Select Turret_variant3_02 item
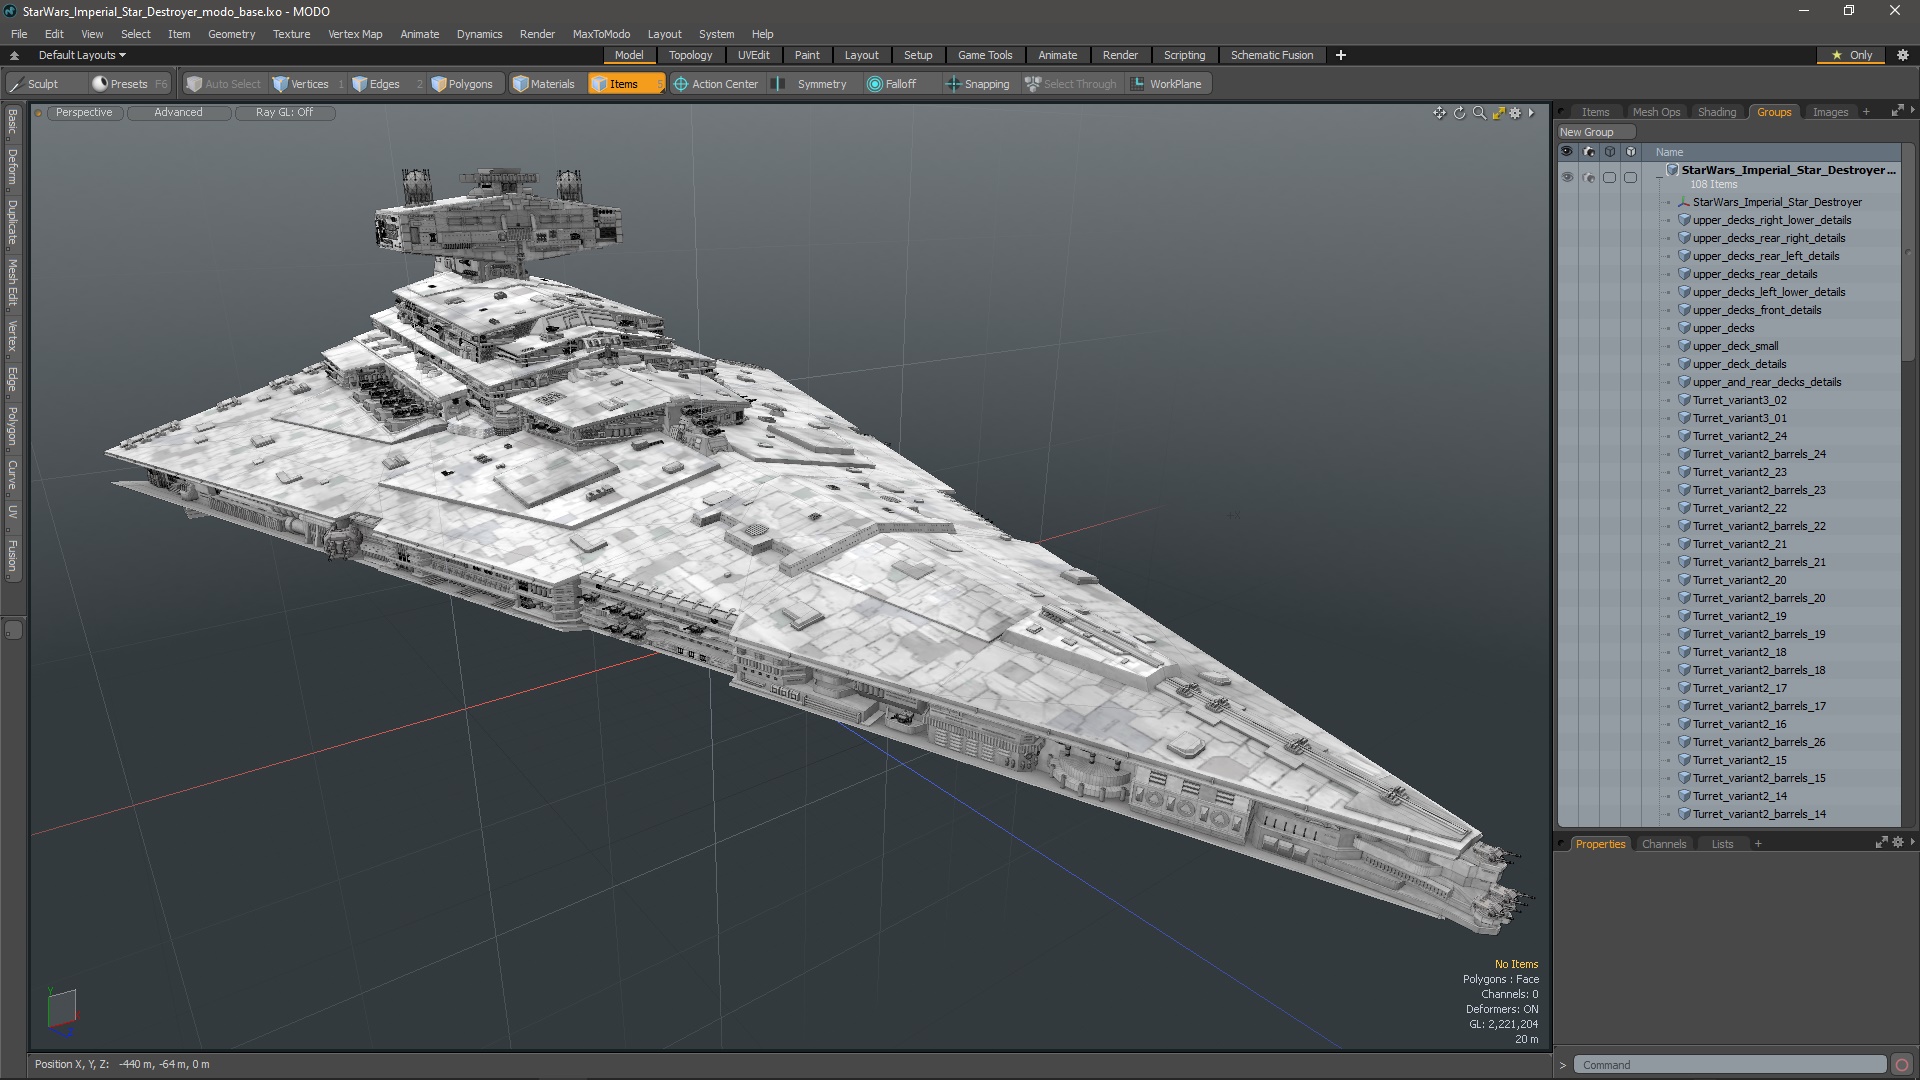This screenshot has width=1920, height=1080. click(x=1739, y=400)
